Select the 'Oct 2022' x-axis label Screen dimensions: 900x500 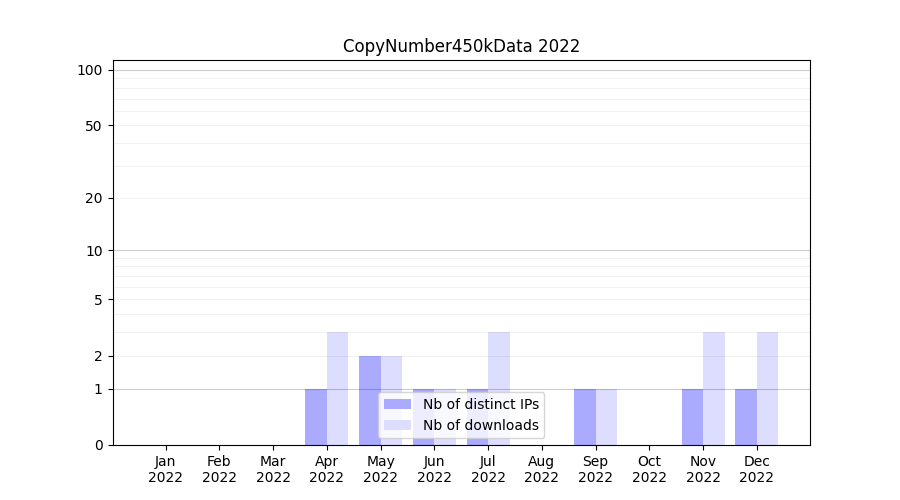click(x=649, y=469)
